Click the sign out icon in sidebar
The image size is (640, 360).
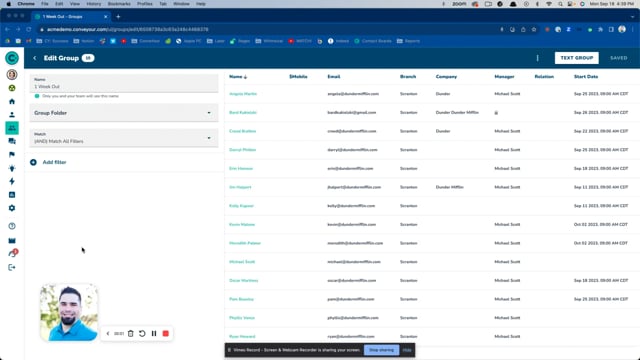click(x=12, y=267)
